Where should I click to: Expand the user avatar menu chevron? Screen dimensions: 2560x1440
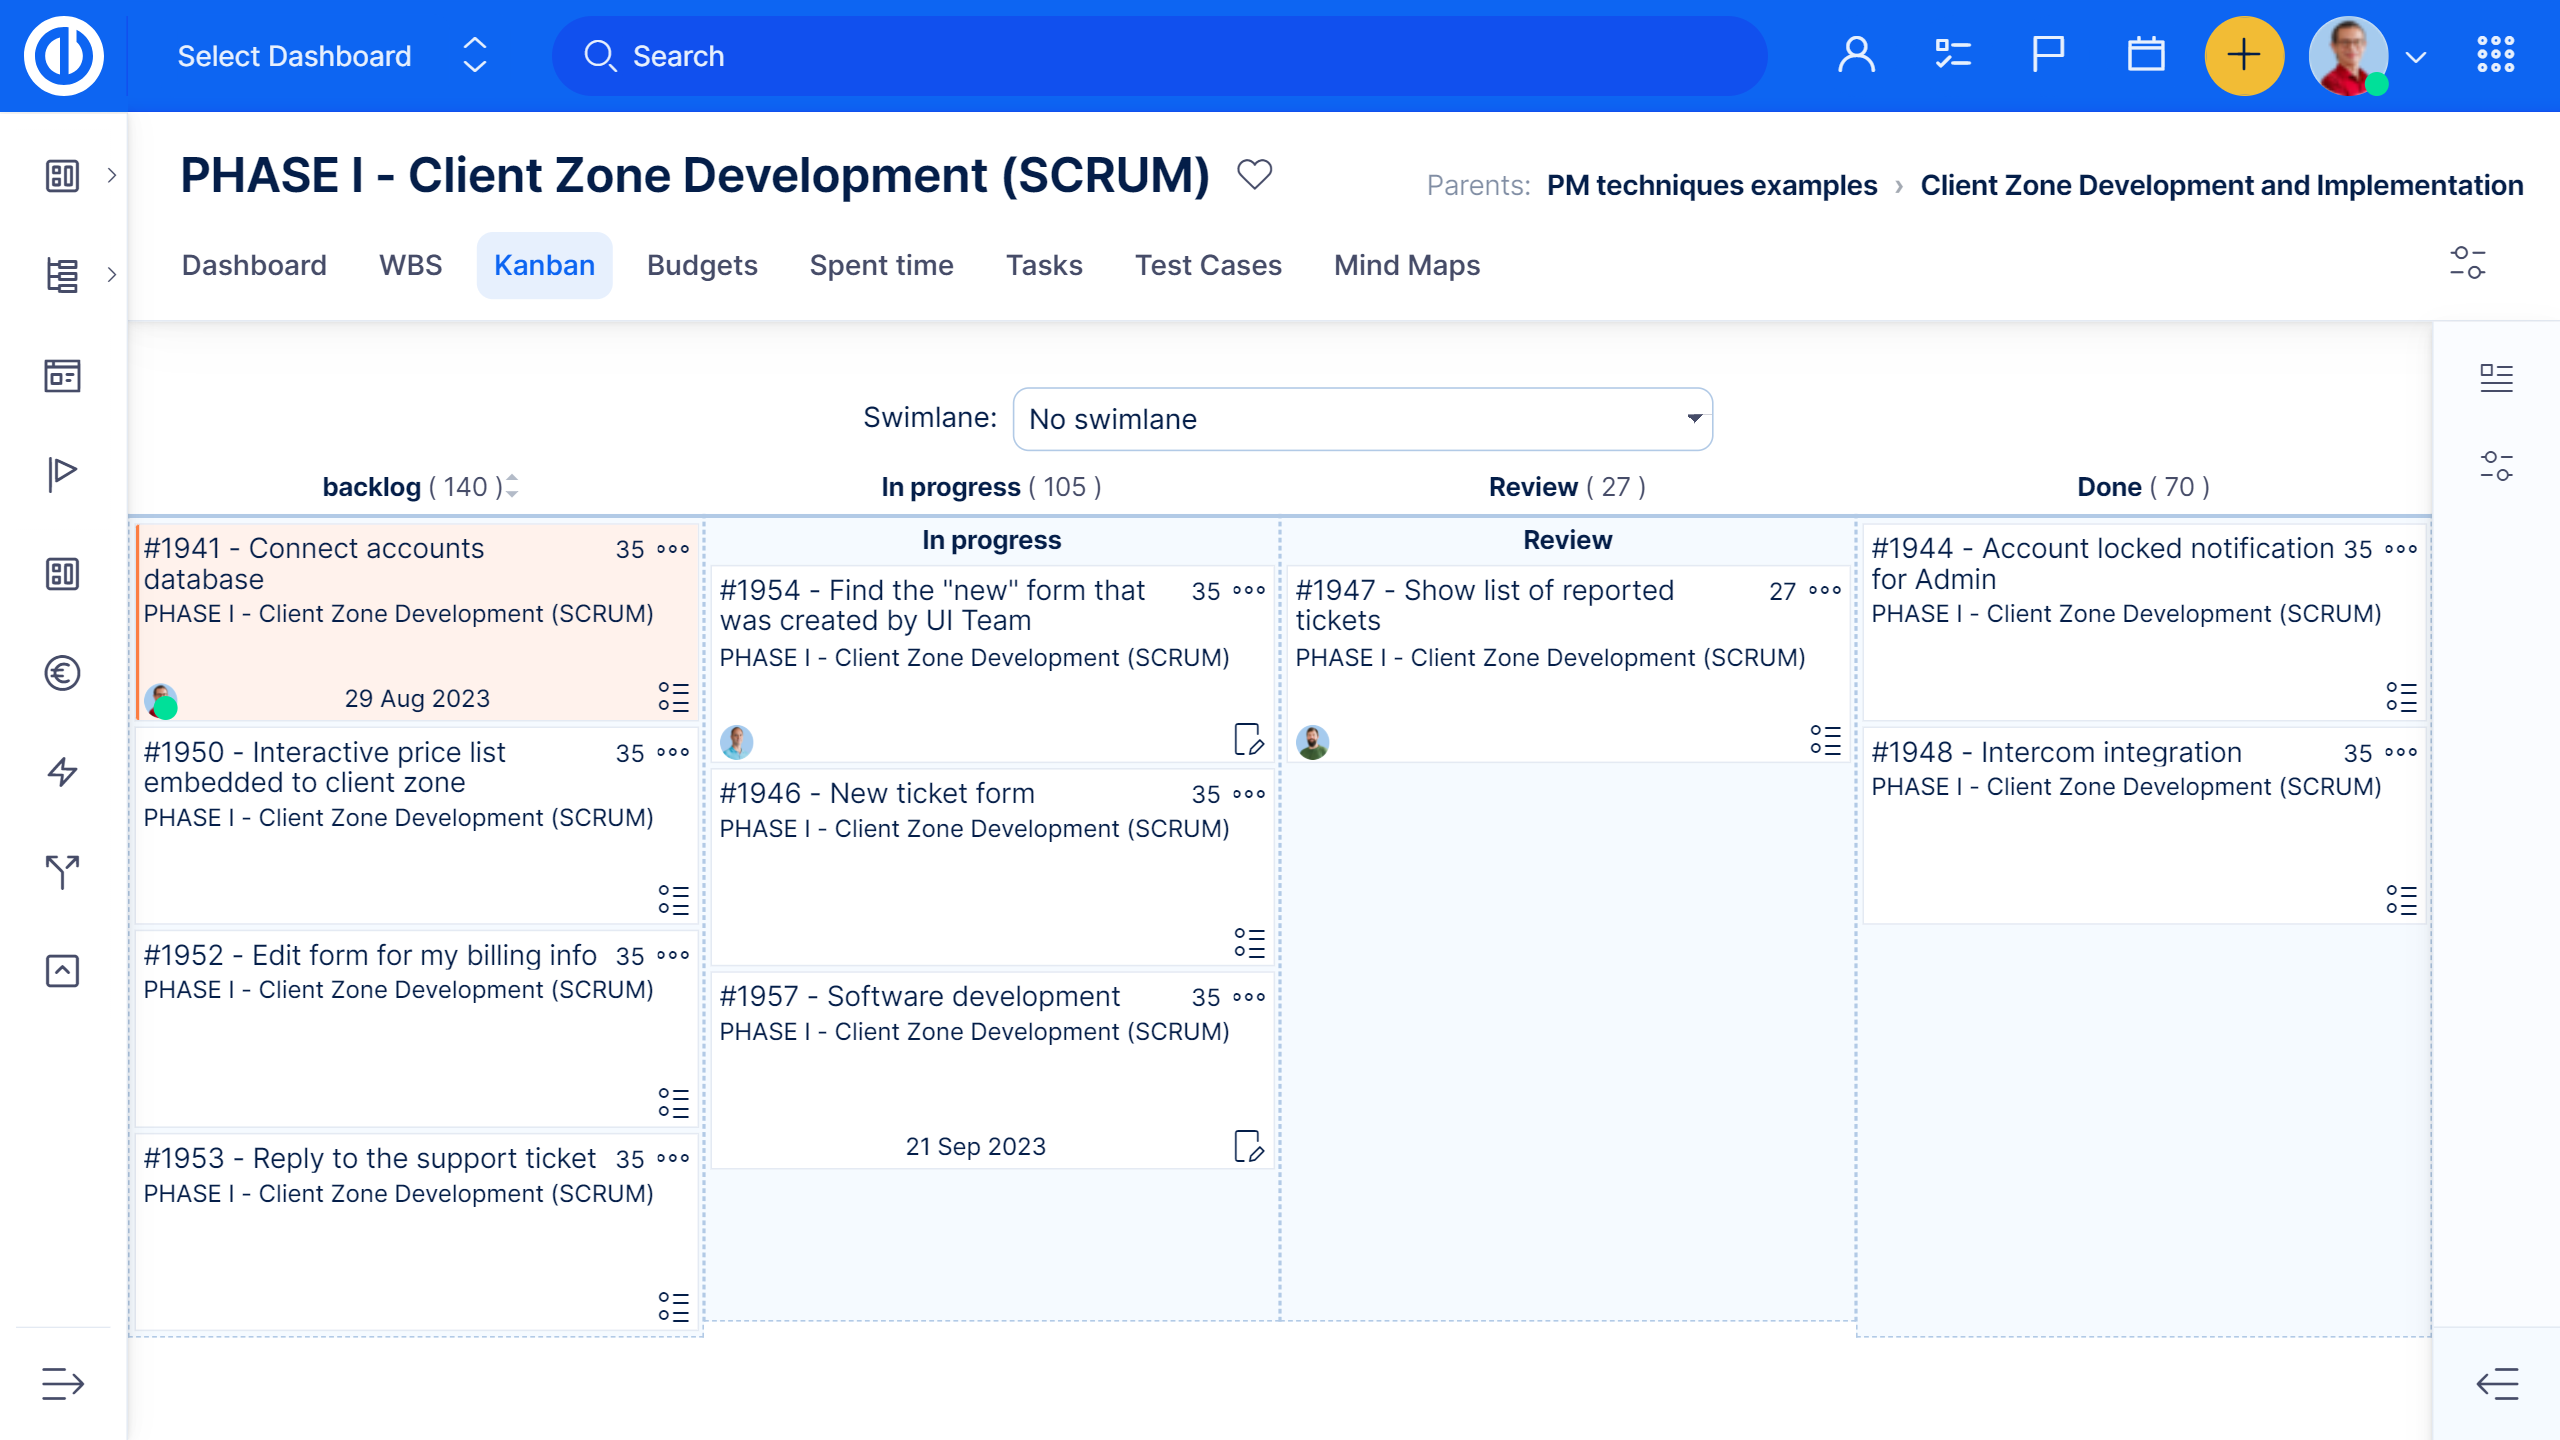[x=2416, y=58]
